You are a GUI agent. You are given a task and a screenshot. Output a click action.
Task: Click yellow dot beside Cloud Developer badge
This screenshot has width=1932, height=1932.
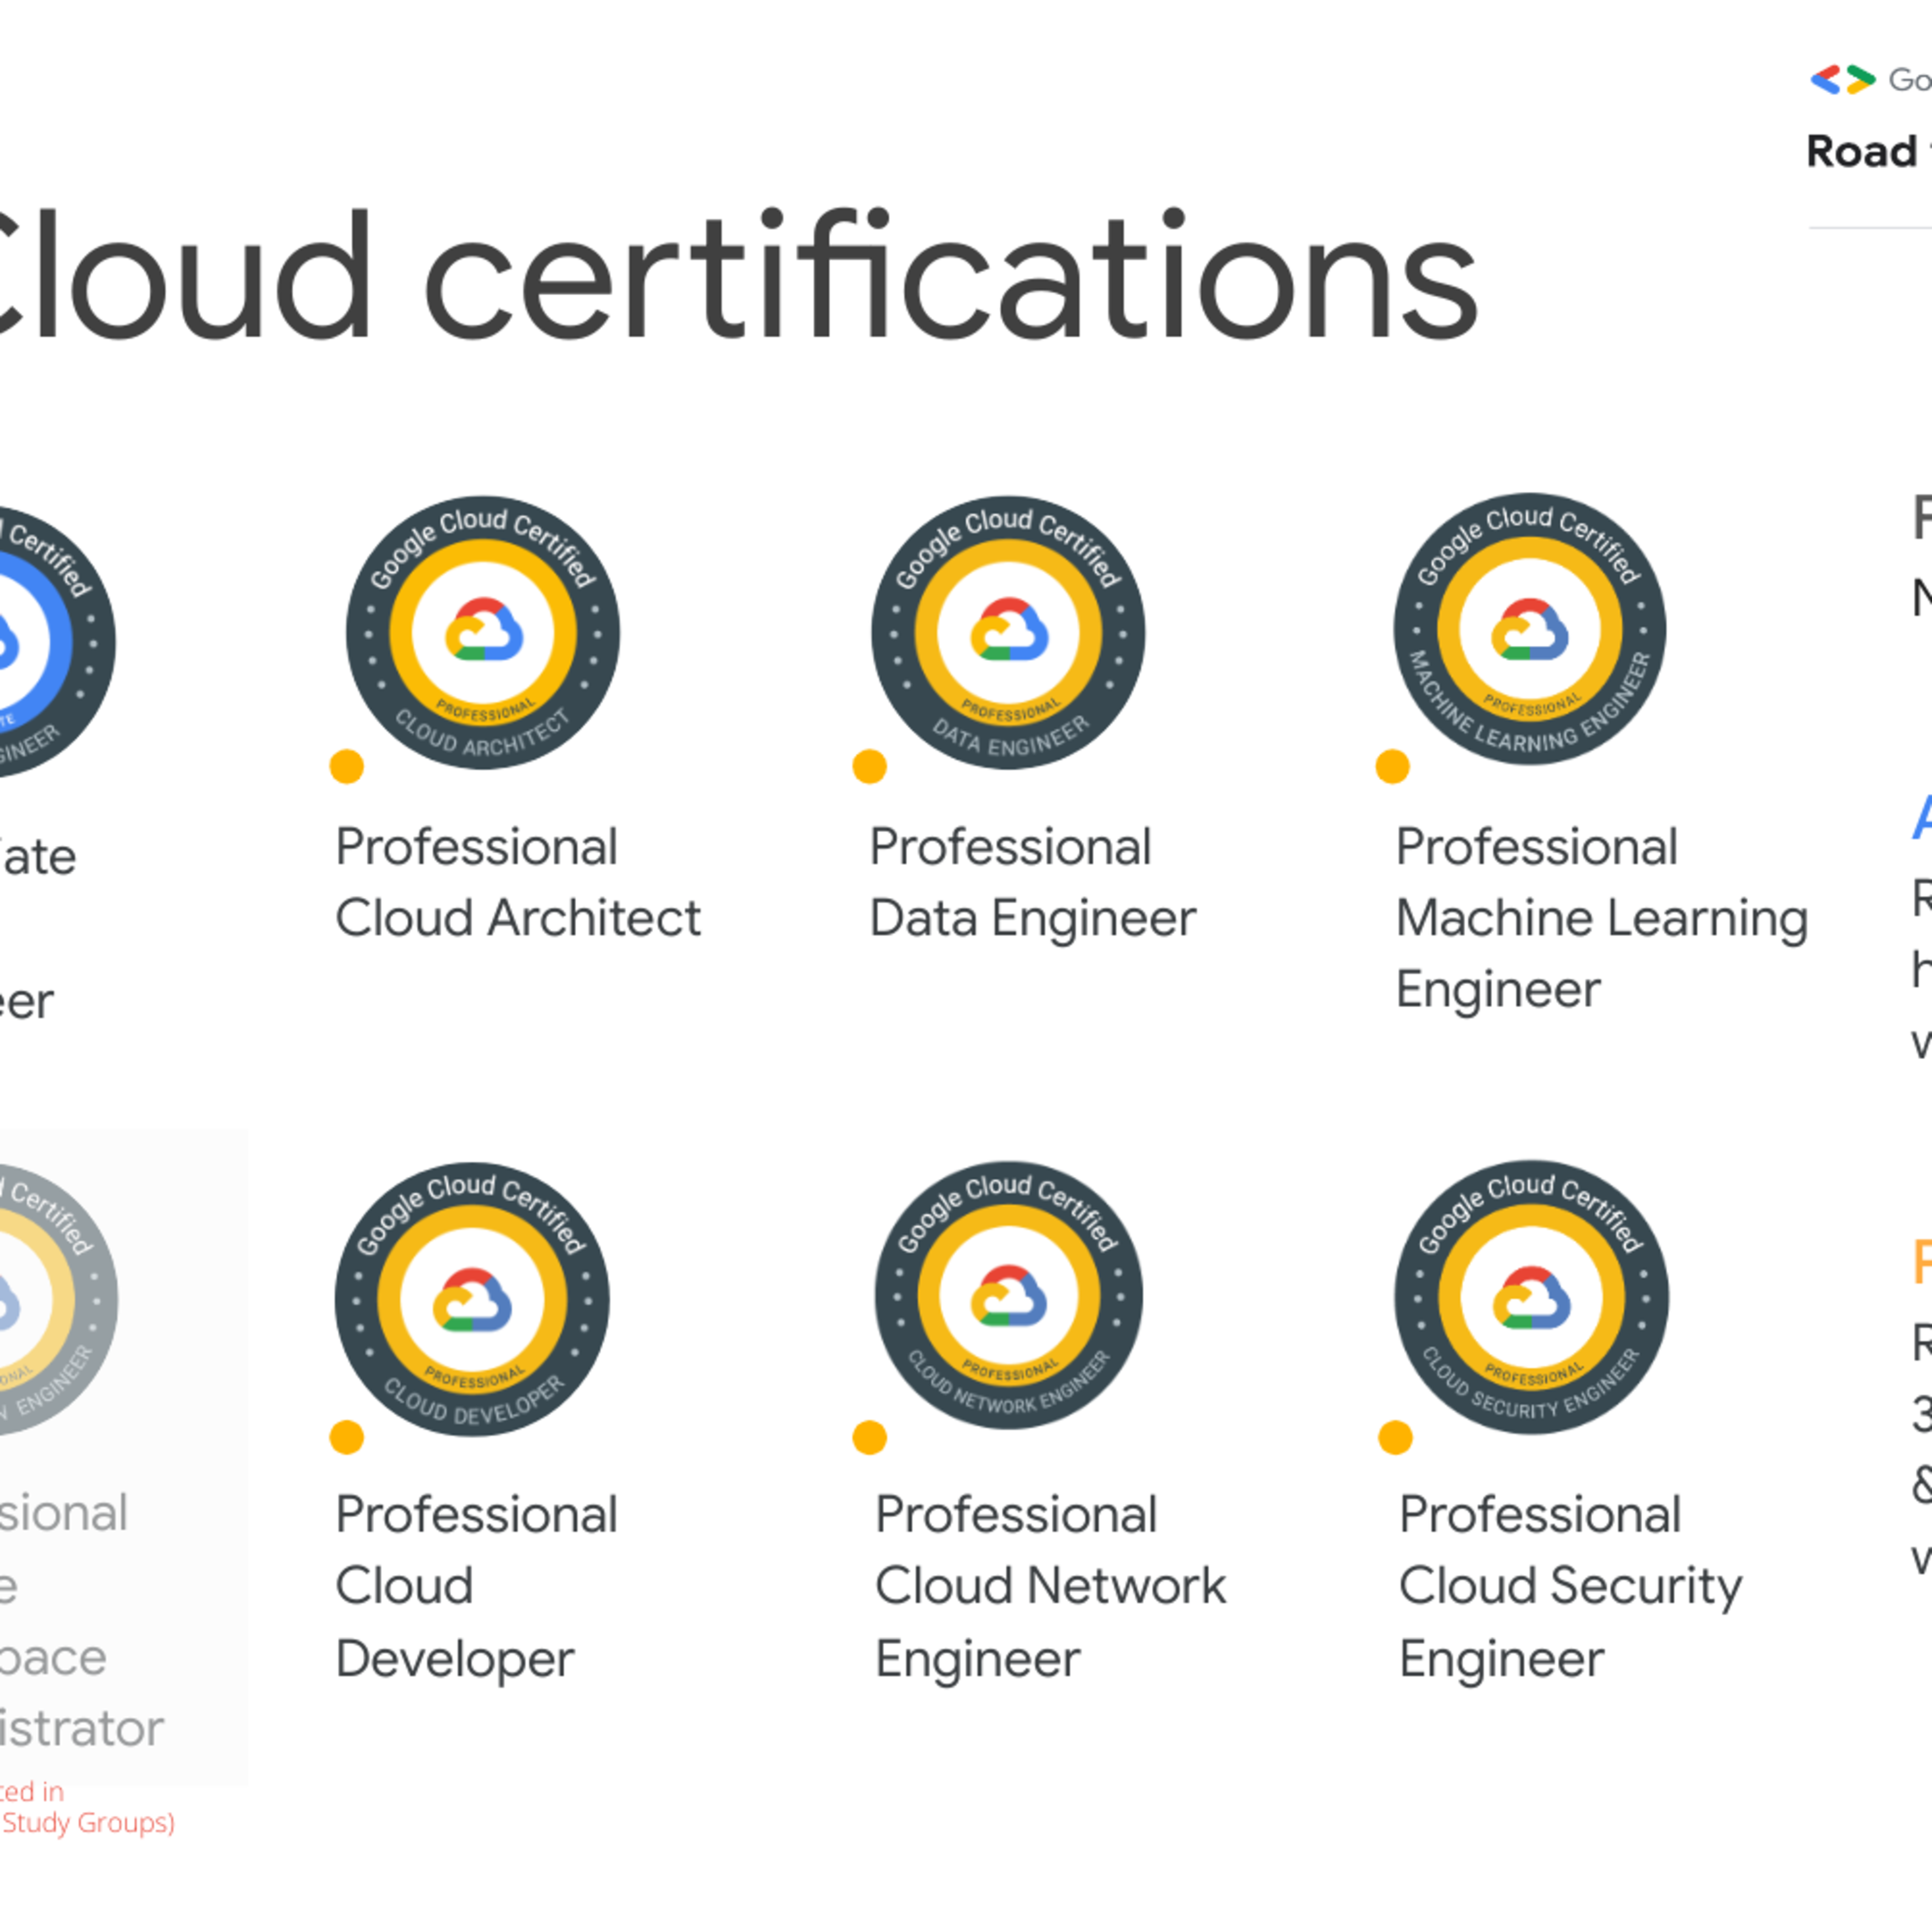[x=347, y=1437]
